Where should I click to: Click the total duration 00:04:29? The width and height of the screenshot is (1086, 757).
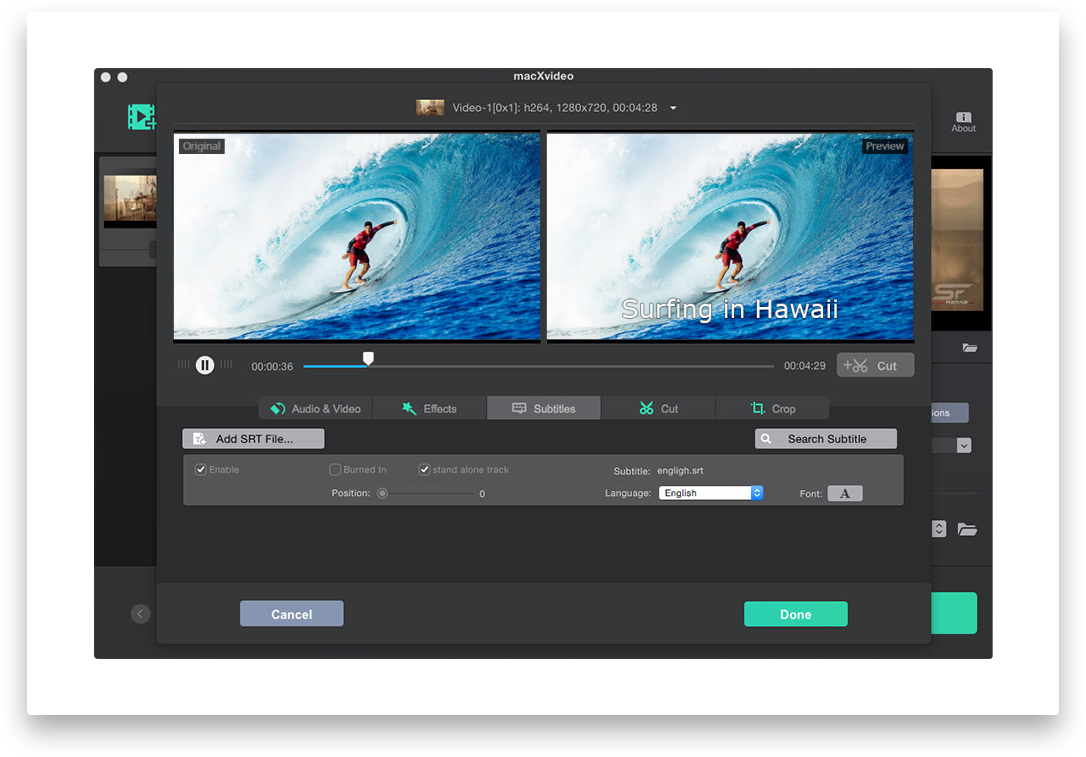pos(805,366)
